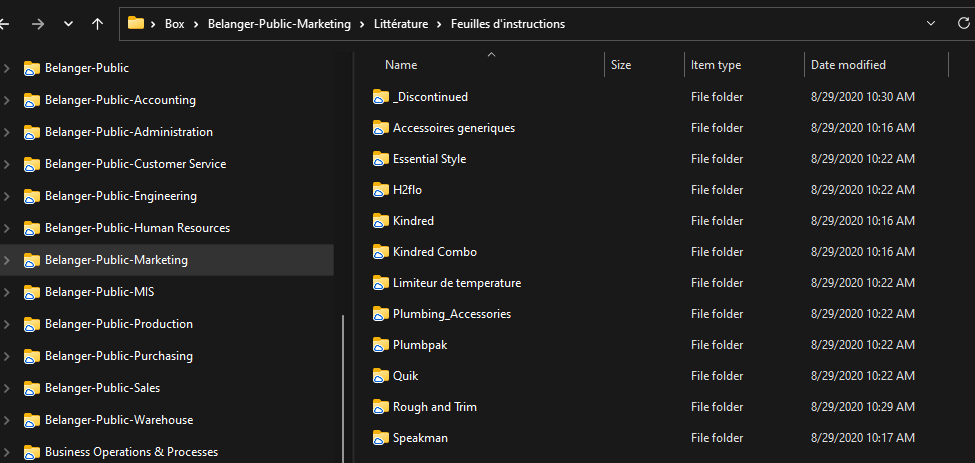Click date '8/29/2020 10:17 AM'
Viewport: 975px width, 463px height.
tap(863, 438)
